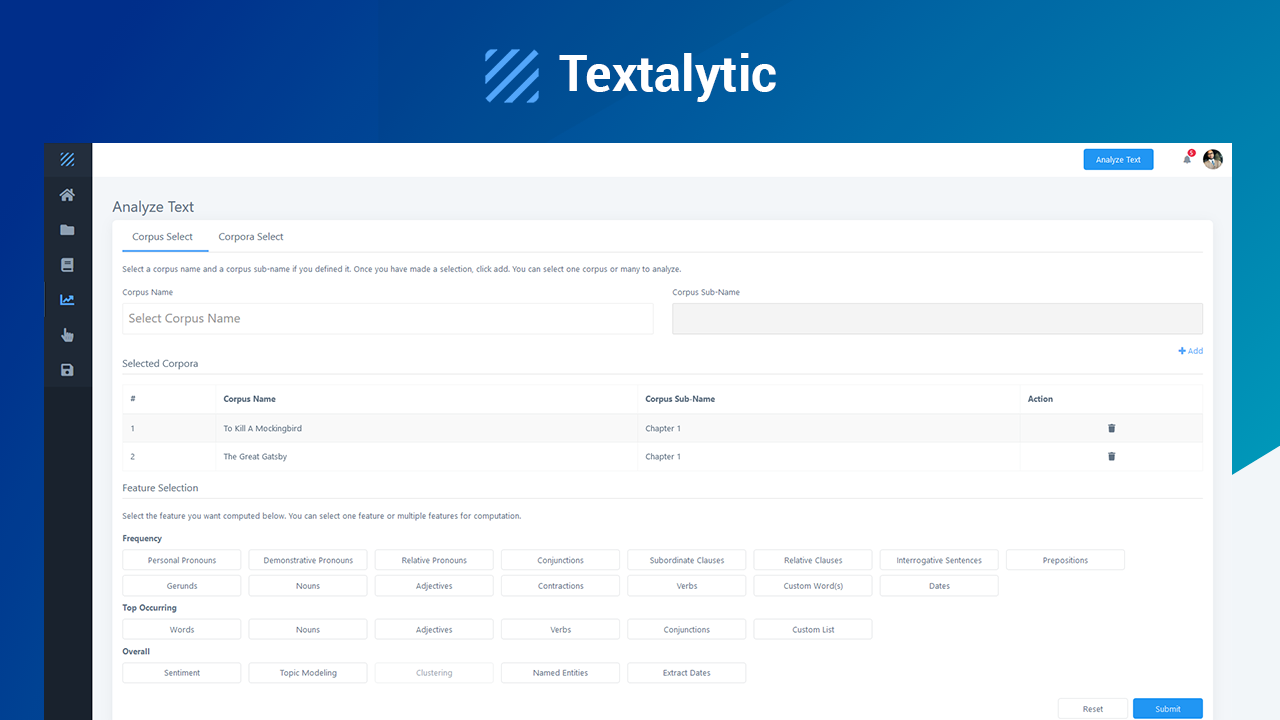Delete The Great Gatsby corpus row

click(x=1111, y=456)
